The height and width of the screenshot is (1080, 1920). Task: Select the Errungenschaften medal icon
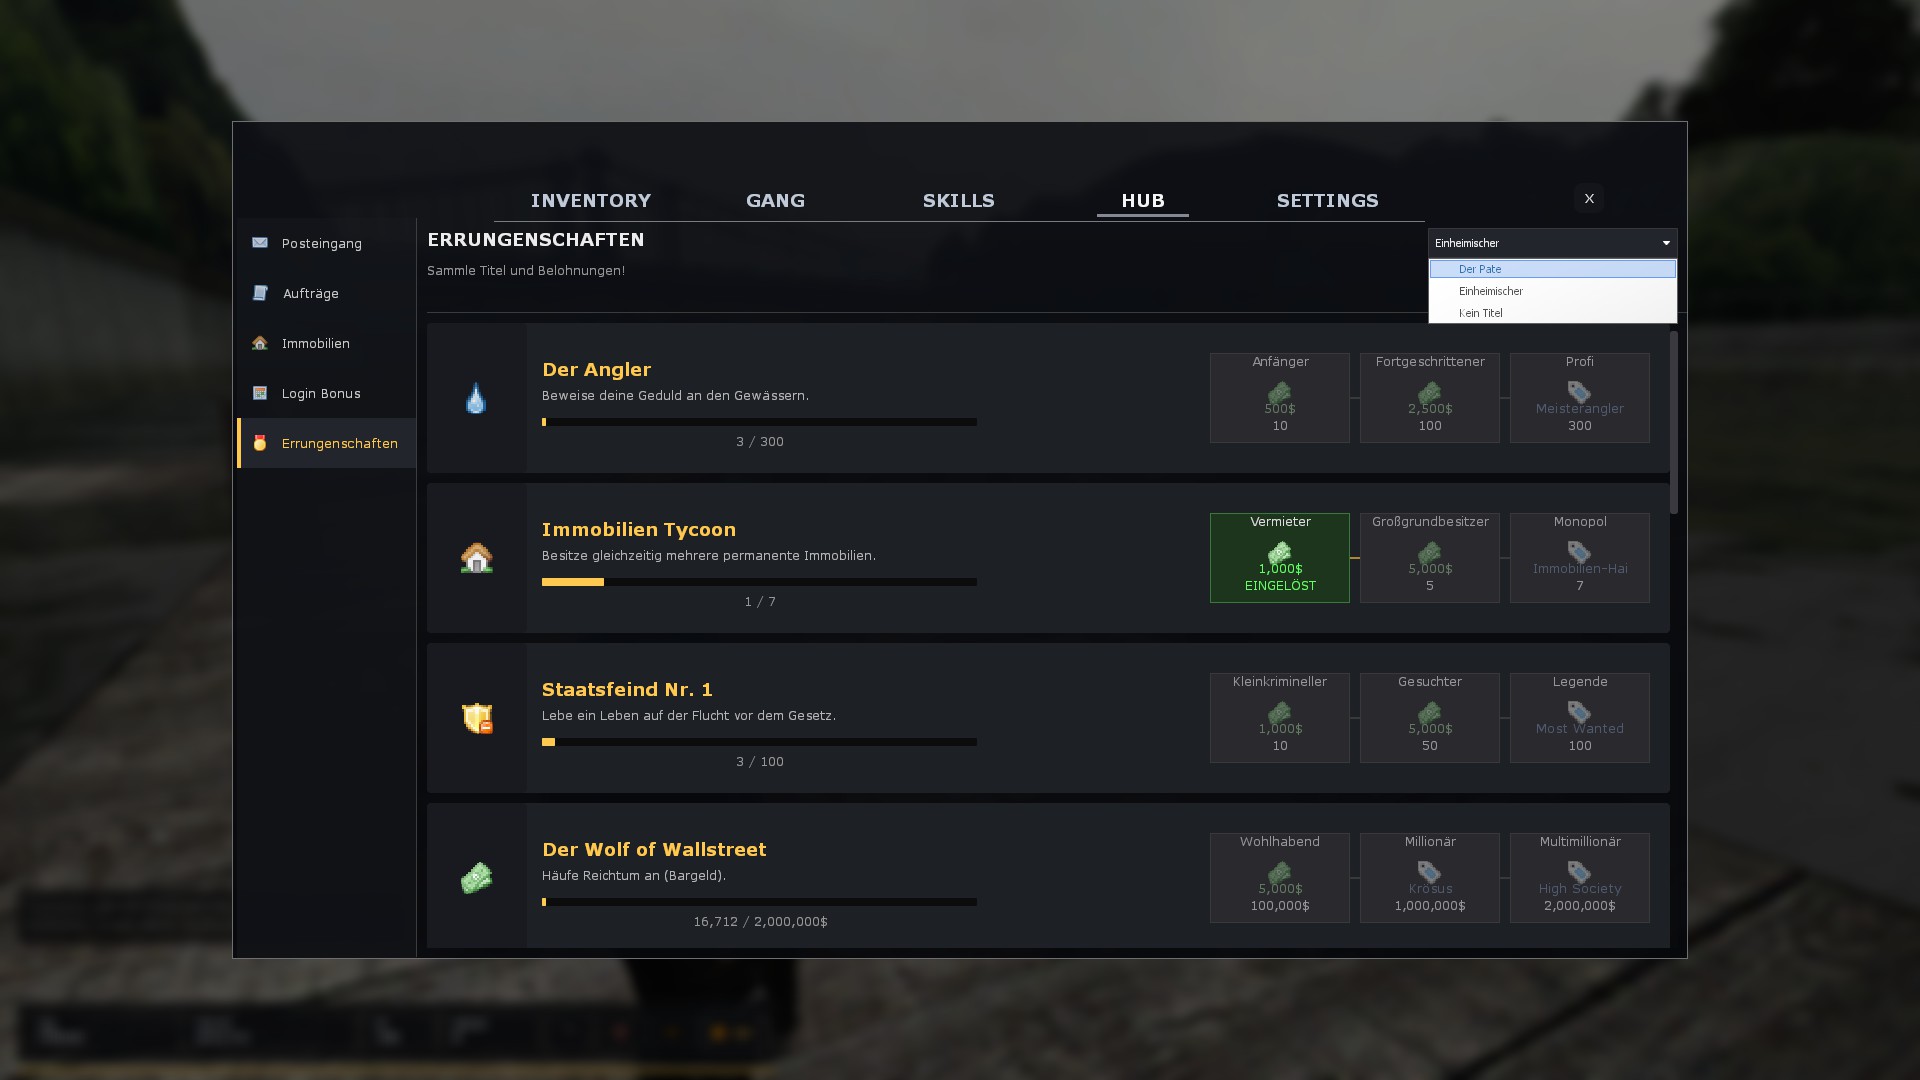(x=260, y=442)
